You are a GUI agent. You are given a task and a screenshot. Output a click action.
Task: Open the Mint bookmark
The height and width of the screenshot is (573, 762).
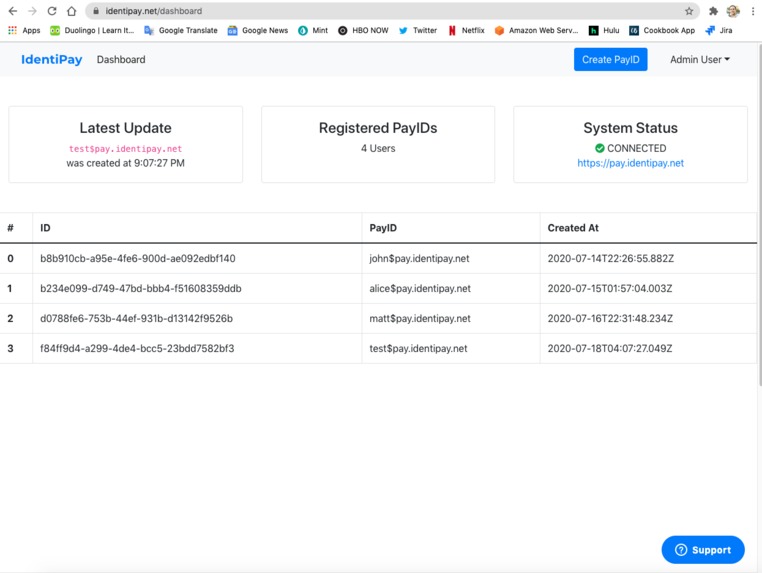click(x=313, y=30)
